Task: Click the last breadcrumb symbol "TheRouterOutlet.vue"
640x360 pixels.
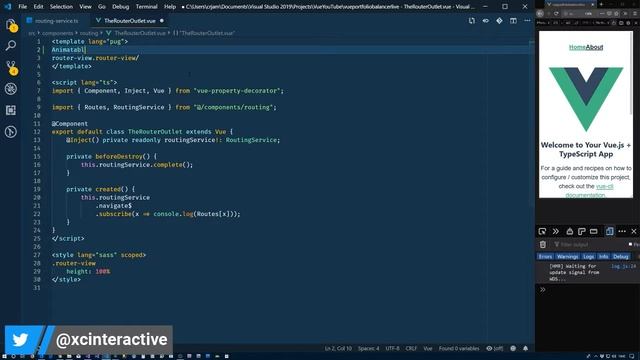Action: pos(204,33)
